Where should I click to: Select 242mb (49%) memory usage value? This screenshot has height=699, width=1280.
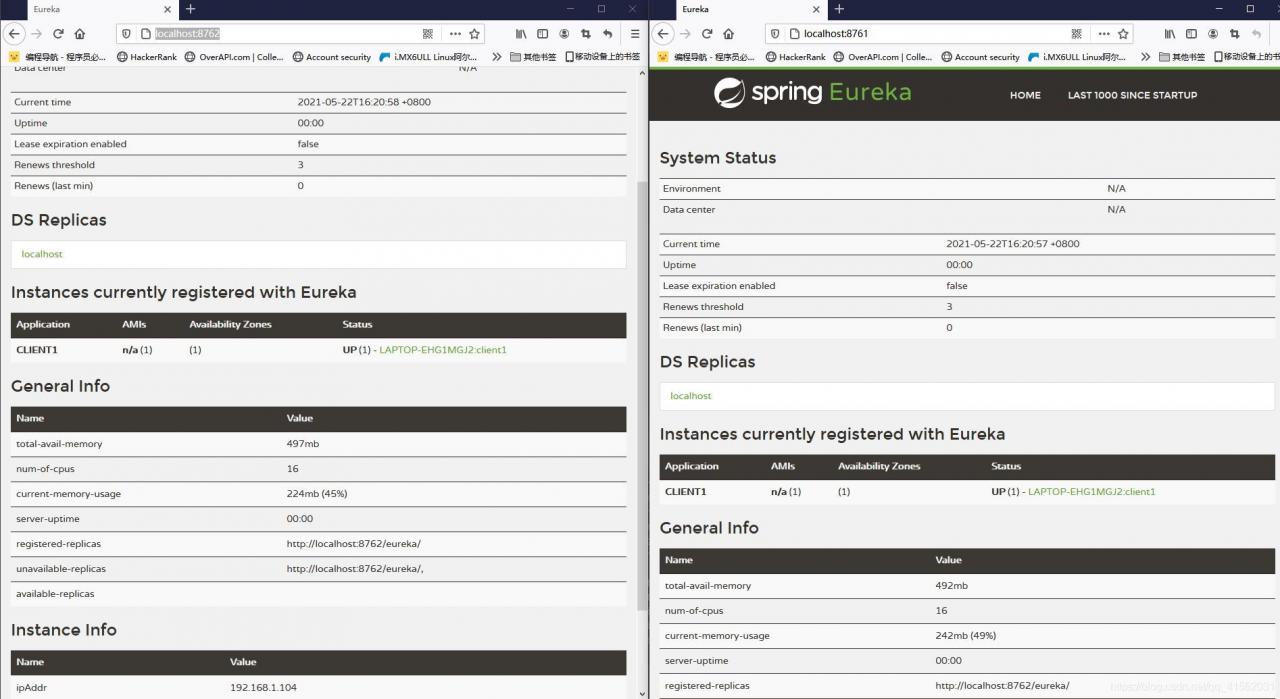[966, 636]
